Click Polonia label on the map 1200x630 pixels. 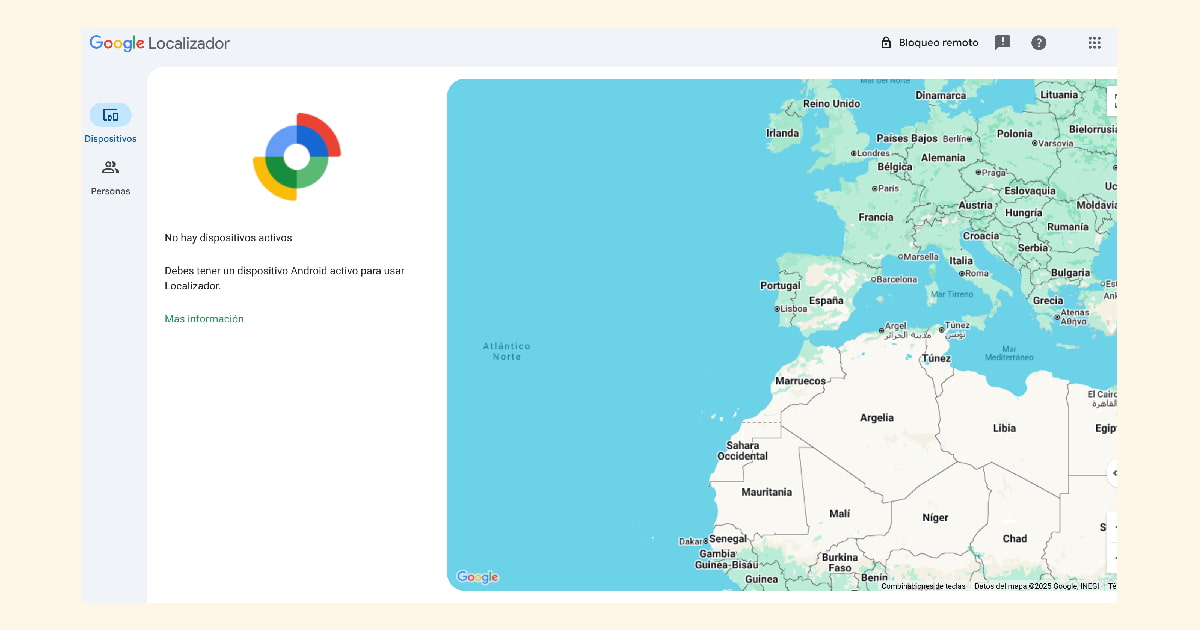[x=1015, y=133]
